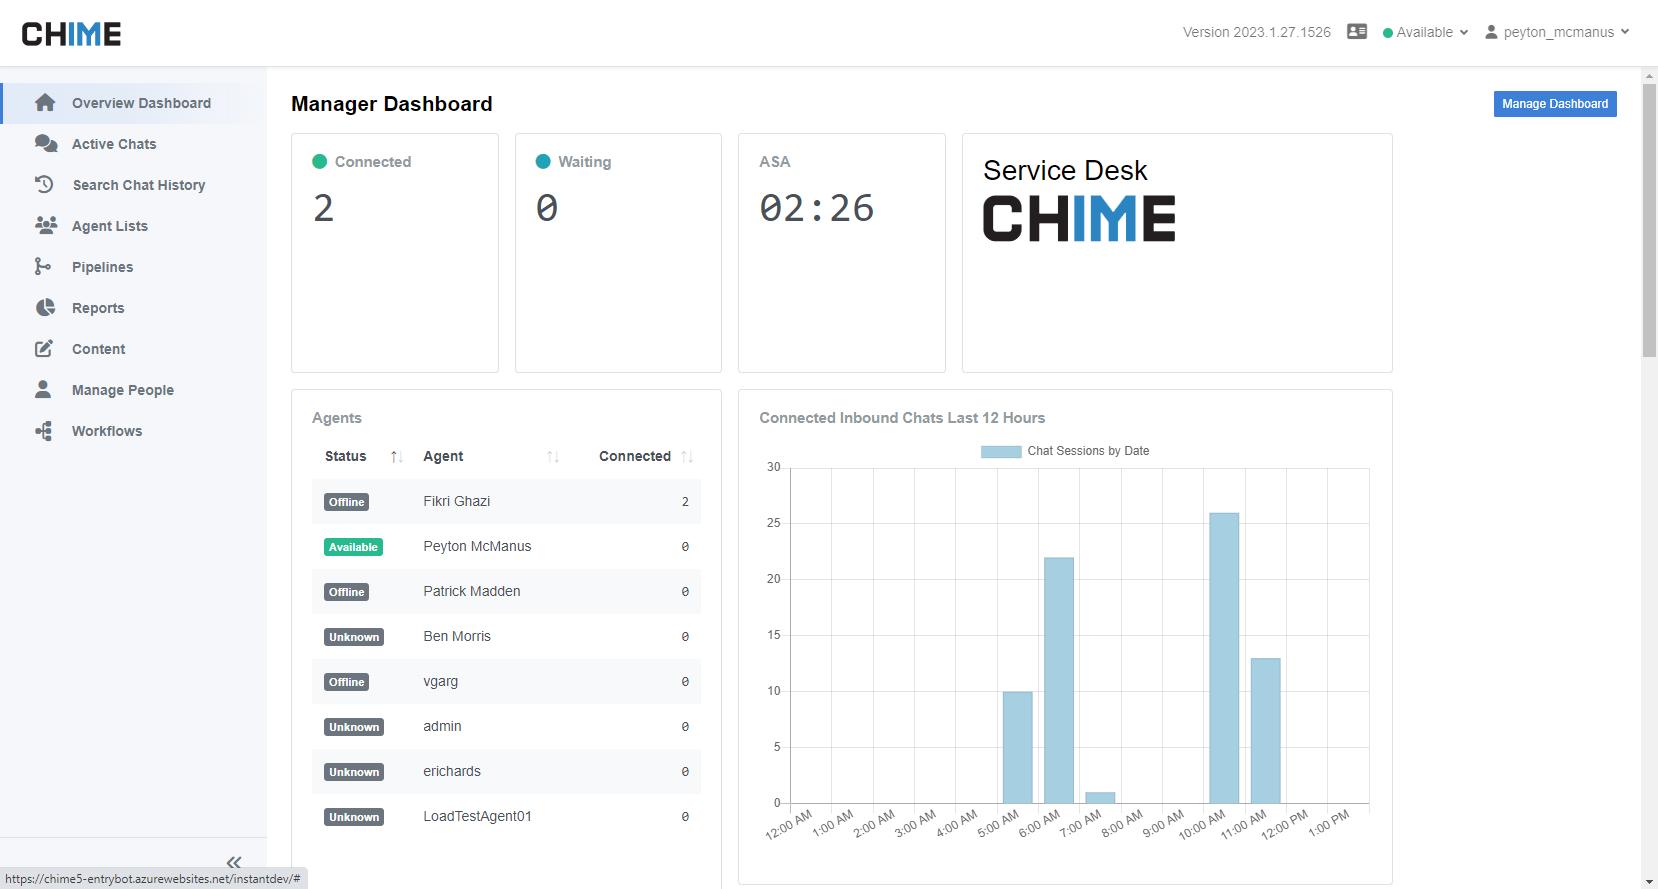Image resolution: width=1658 pixels, height=889 pixels.
Task: Sort agents table by Agent arrows
Action: [x=553, y=456]
